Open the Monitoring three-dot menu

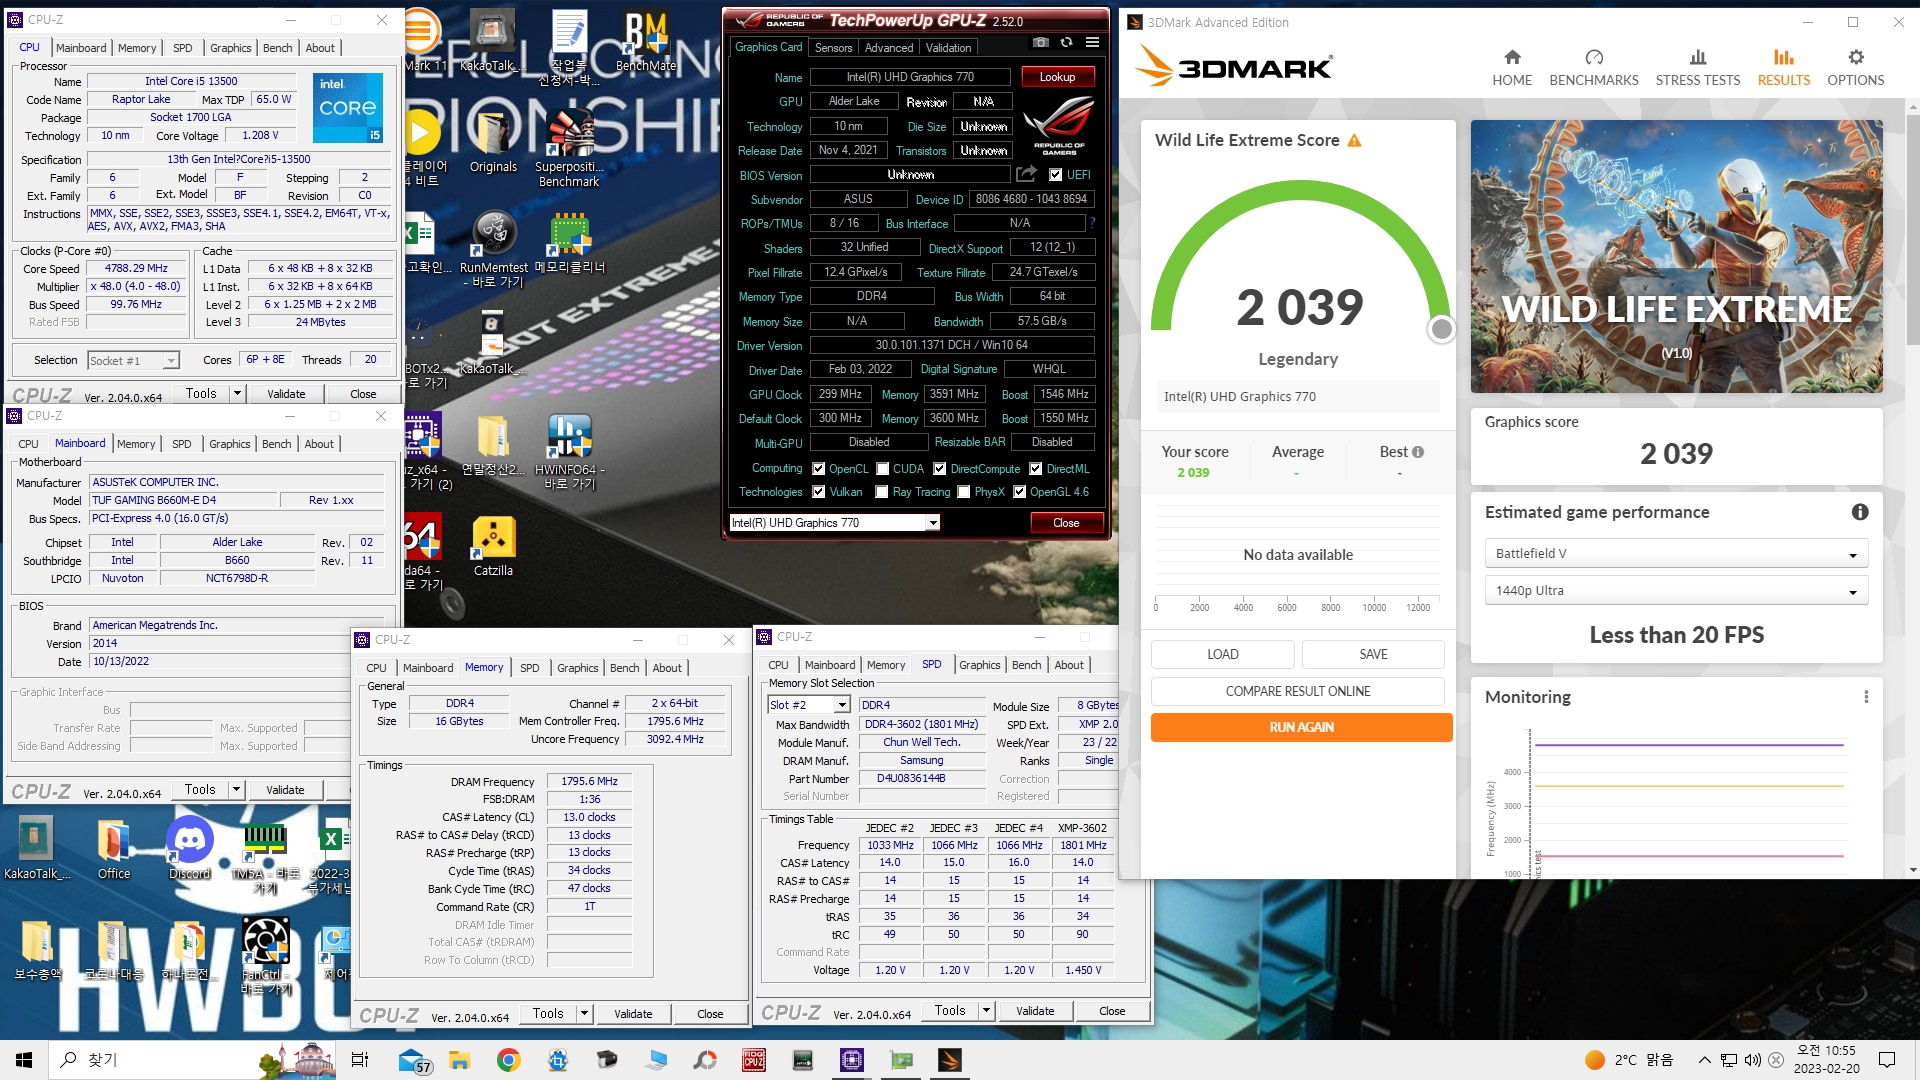tap(1866, 697)
